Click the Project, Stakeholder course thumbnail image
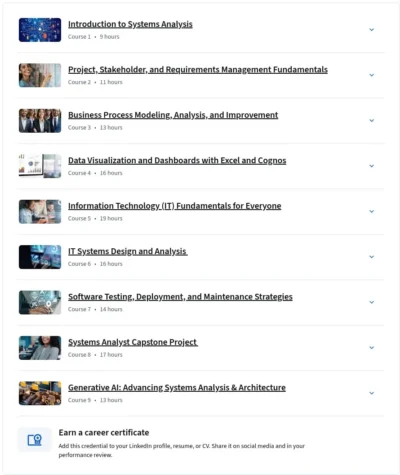400x475 pixels. (40, 75)
